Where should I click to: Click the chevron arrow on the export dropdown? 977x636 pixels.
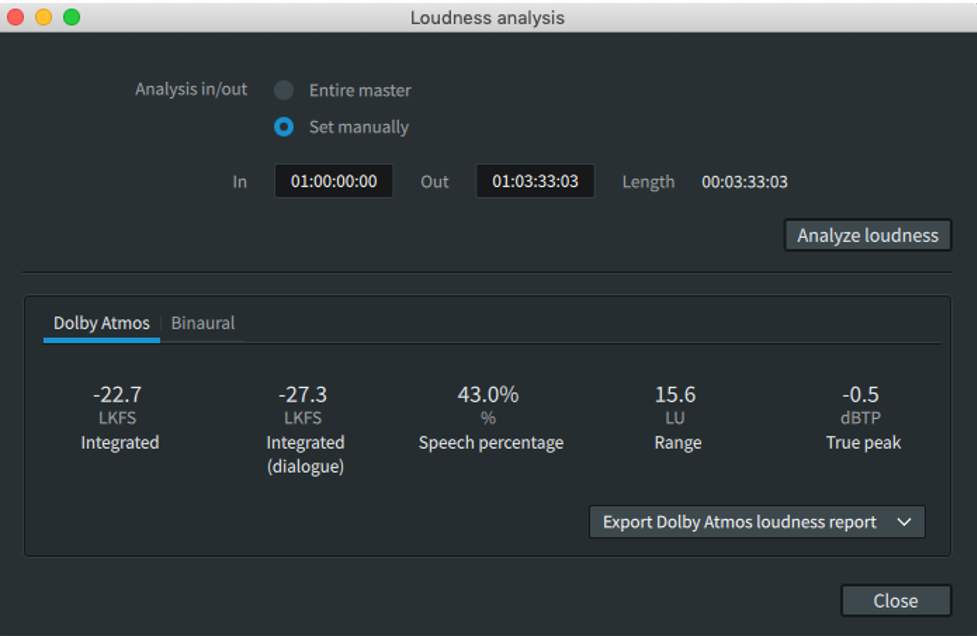(x=904, y=522)
